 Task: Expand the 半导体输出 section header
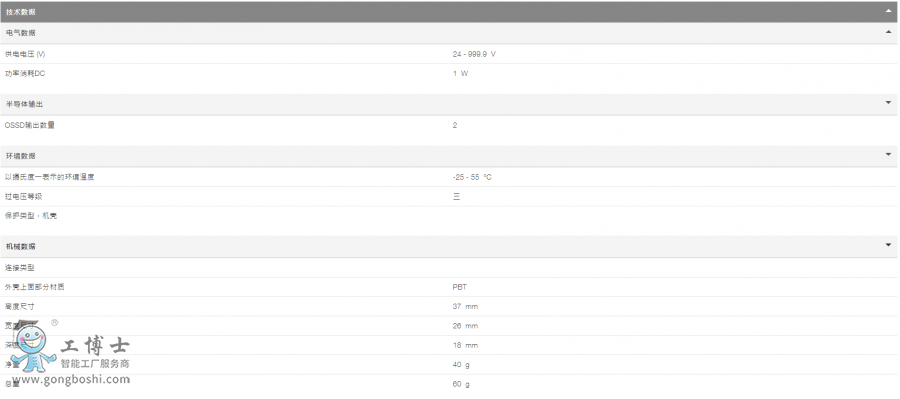tap(450, 104)
